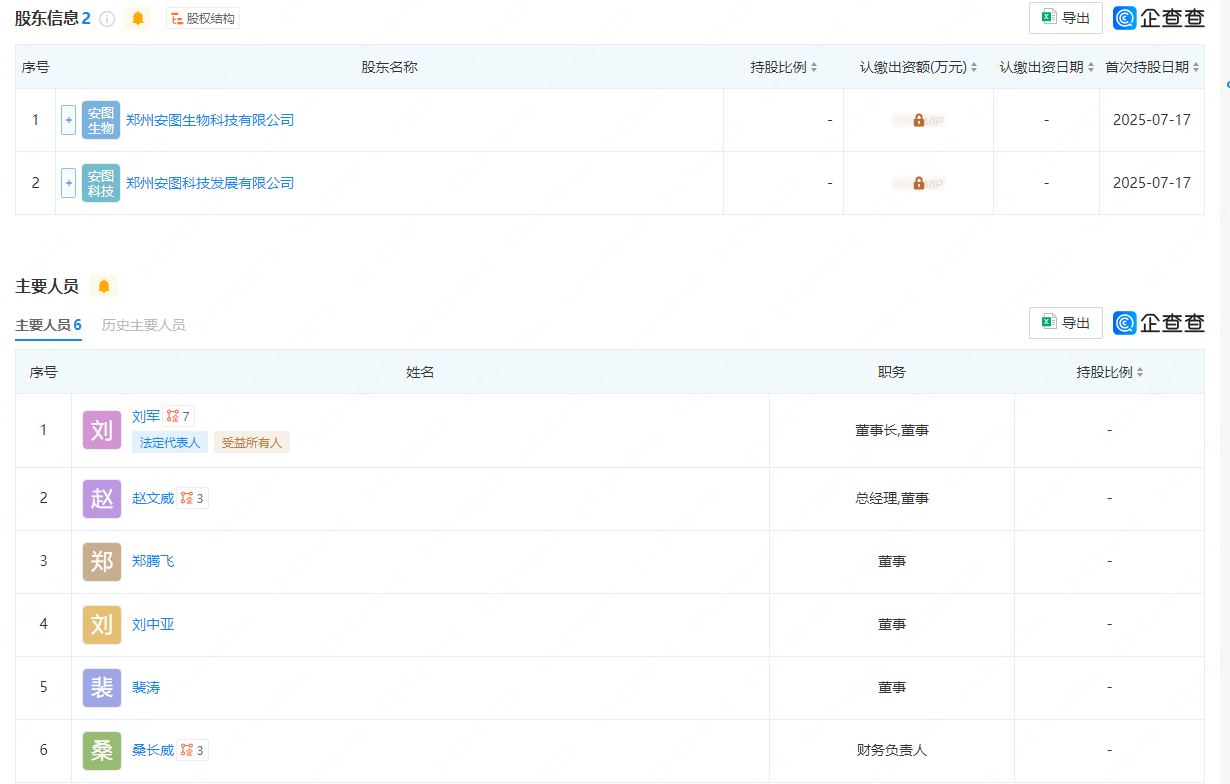Open 郑州安图生物科技有限公司 company link
This screenshot has width=1230, height=784.
pyautogui.click(x=210, y=120)
